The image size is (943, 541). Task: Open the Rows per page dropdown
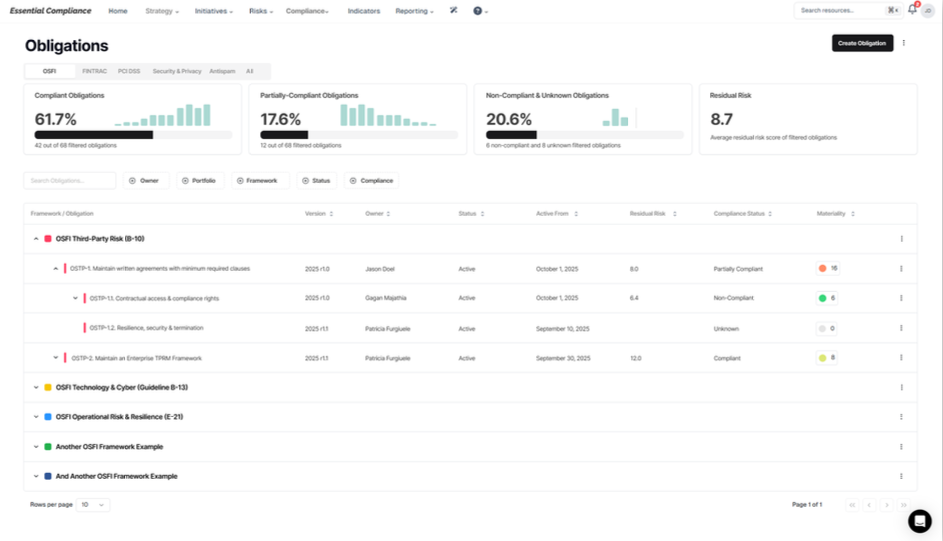pos(93,505)
